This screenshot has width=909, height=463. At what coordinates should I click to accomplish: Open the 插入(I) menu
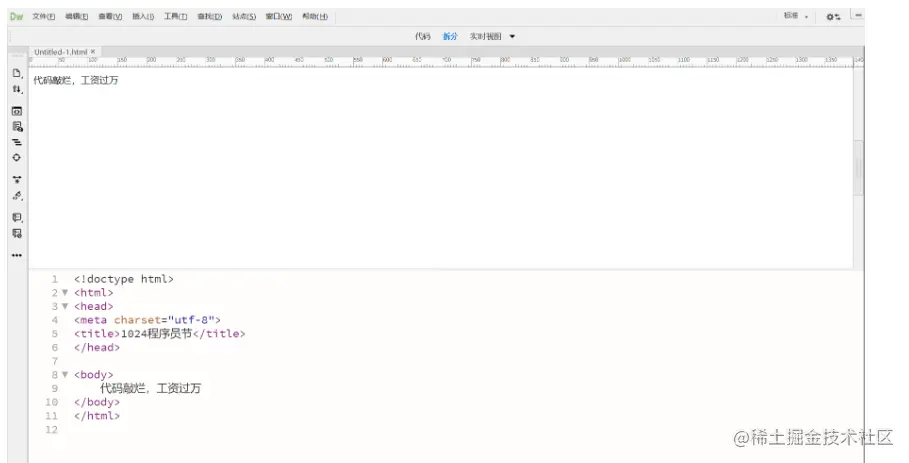click(143, 17)
